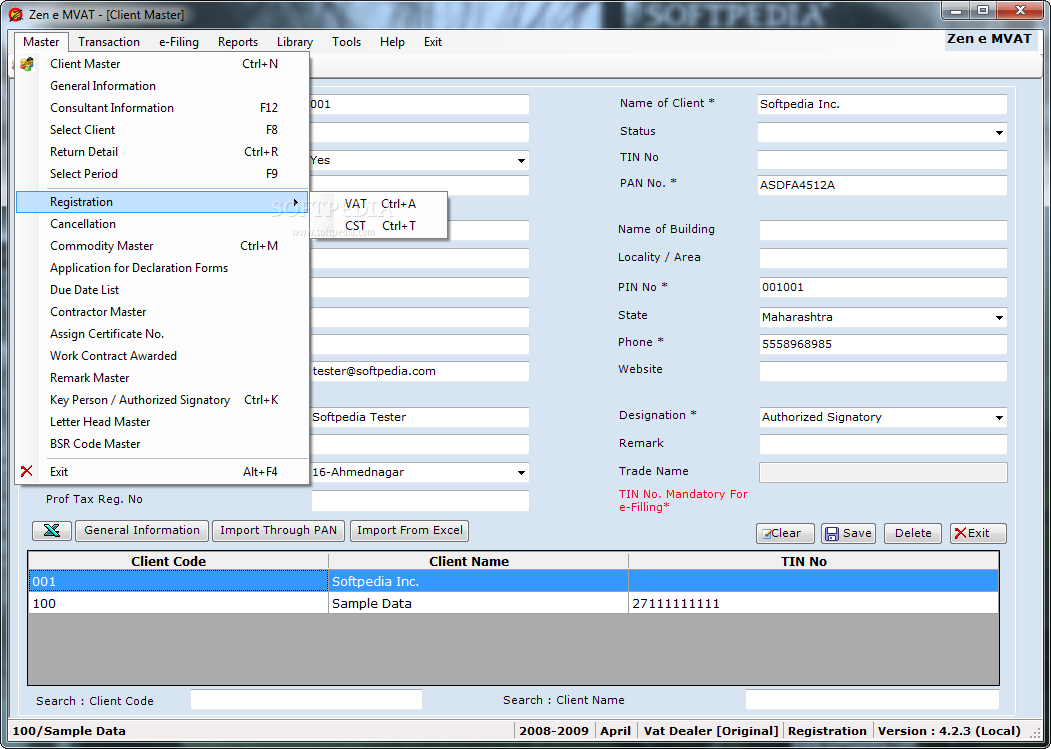The image size is (1051, 749).
Task: Click the PAN No. field with ASDFA4512A
Action: [x=882, y=186]
